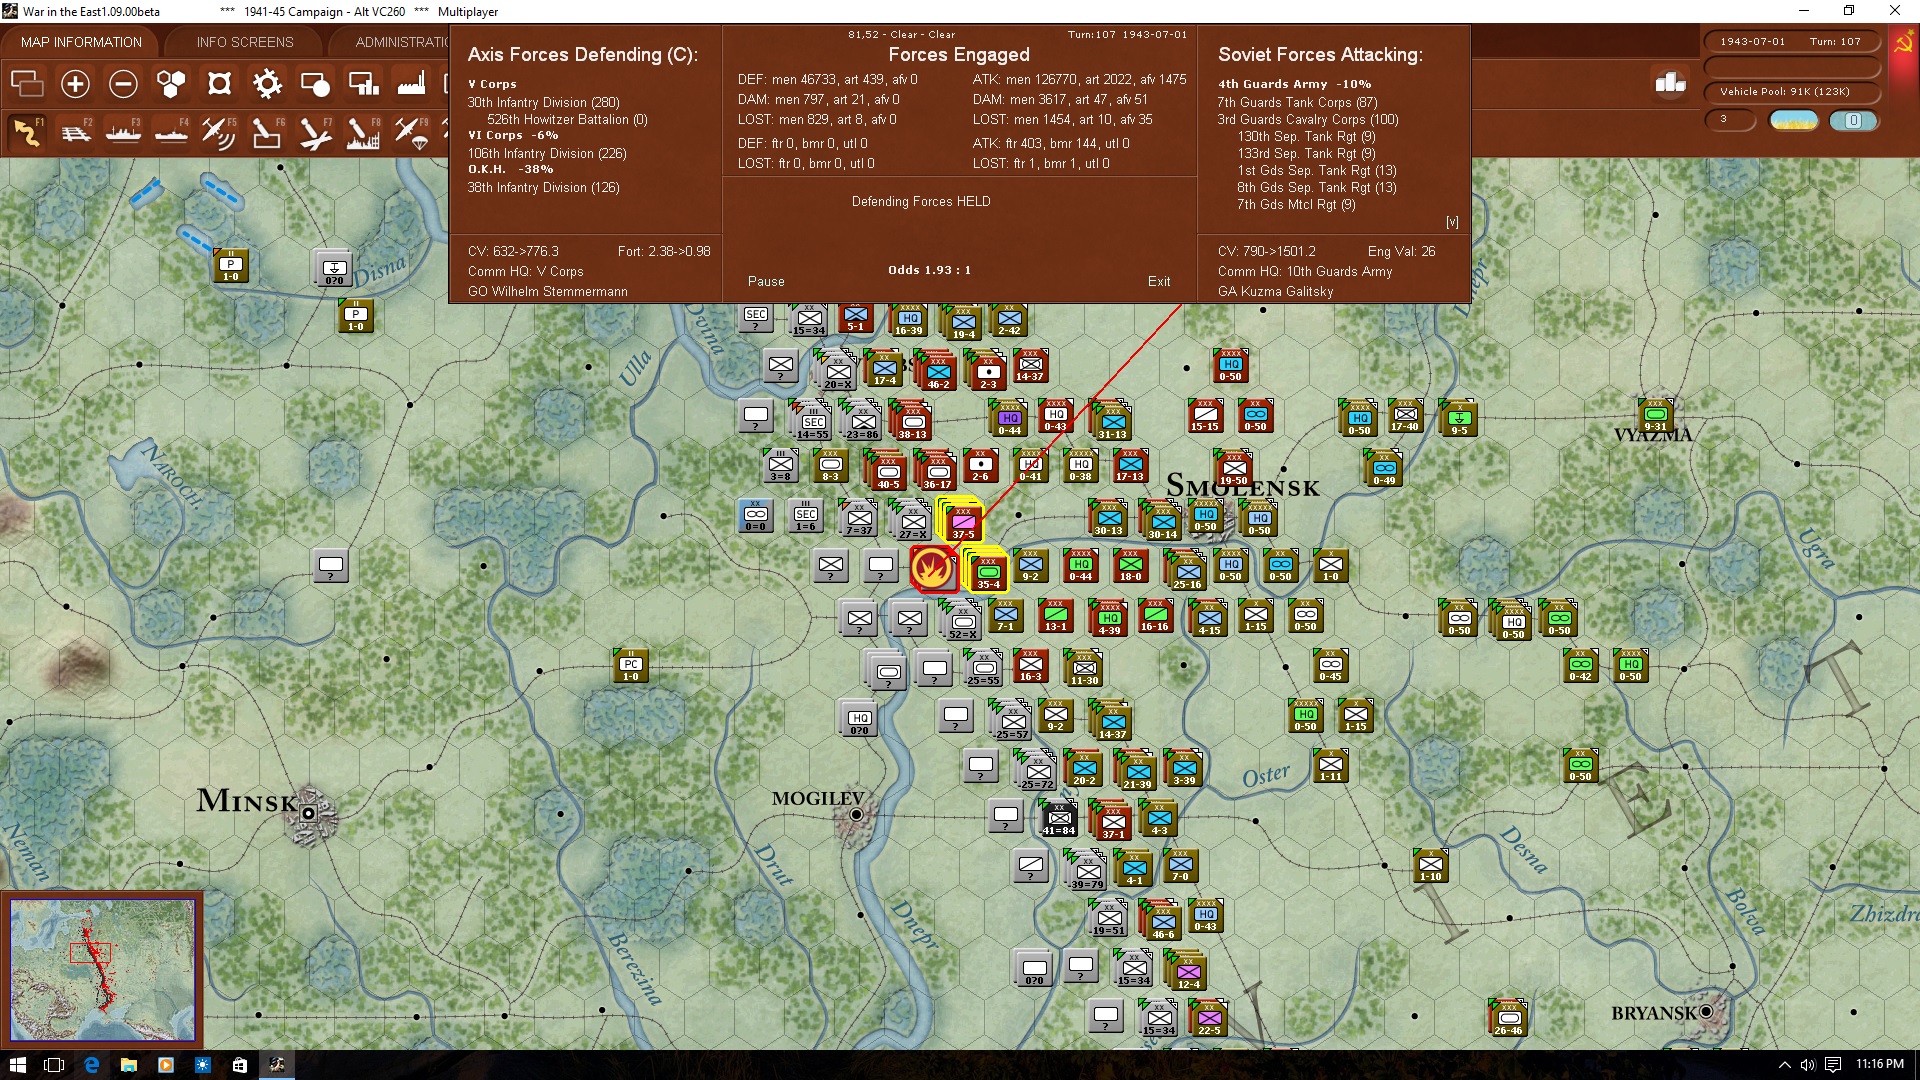Select the SEC 1=6 counter
This screenshot has height=1080, width=1920.
coord(806,516)
